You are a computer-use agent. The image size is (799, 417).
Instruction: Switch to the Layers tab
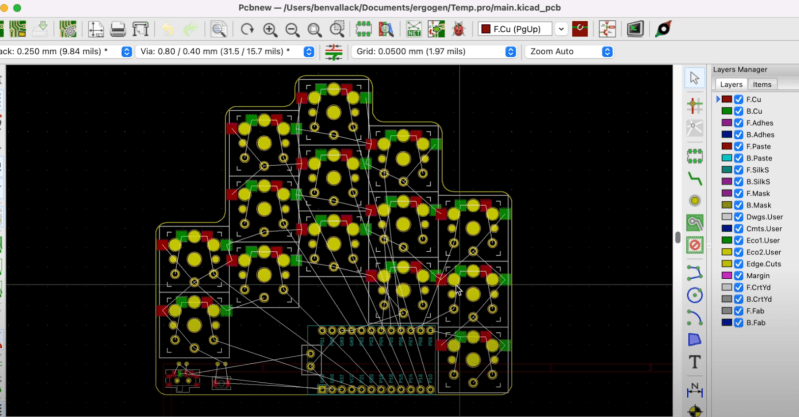(x=732, y=85)
